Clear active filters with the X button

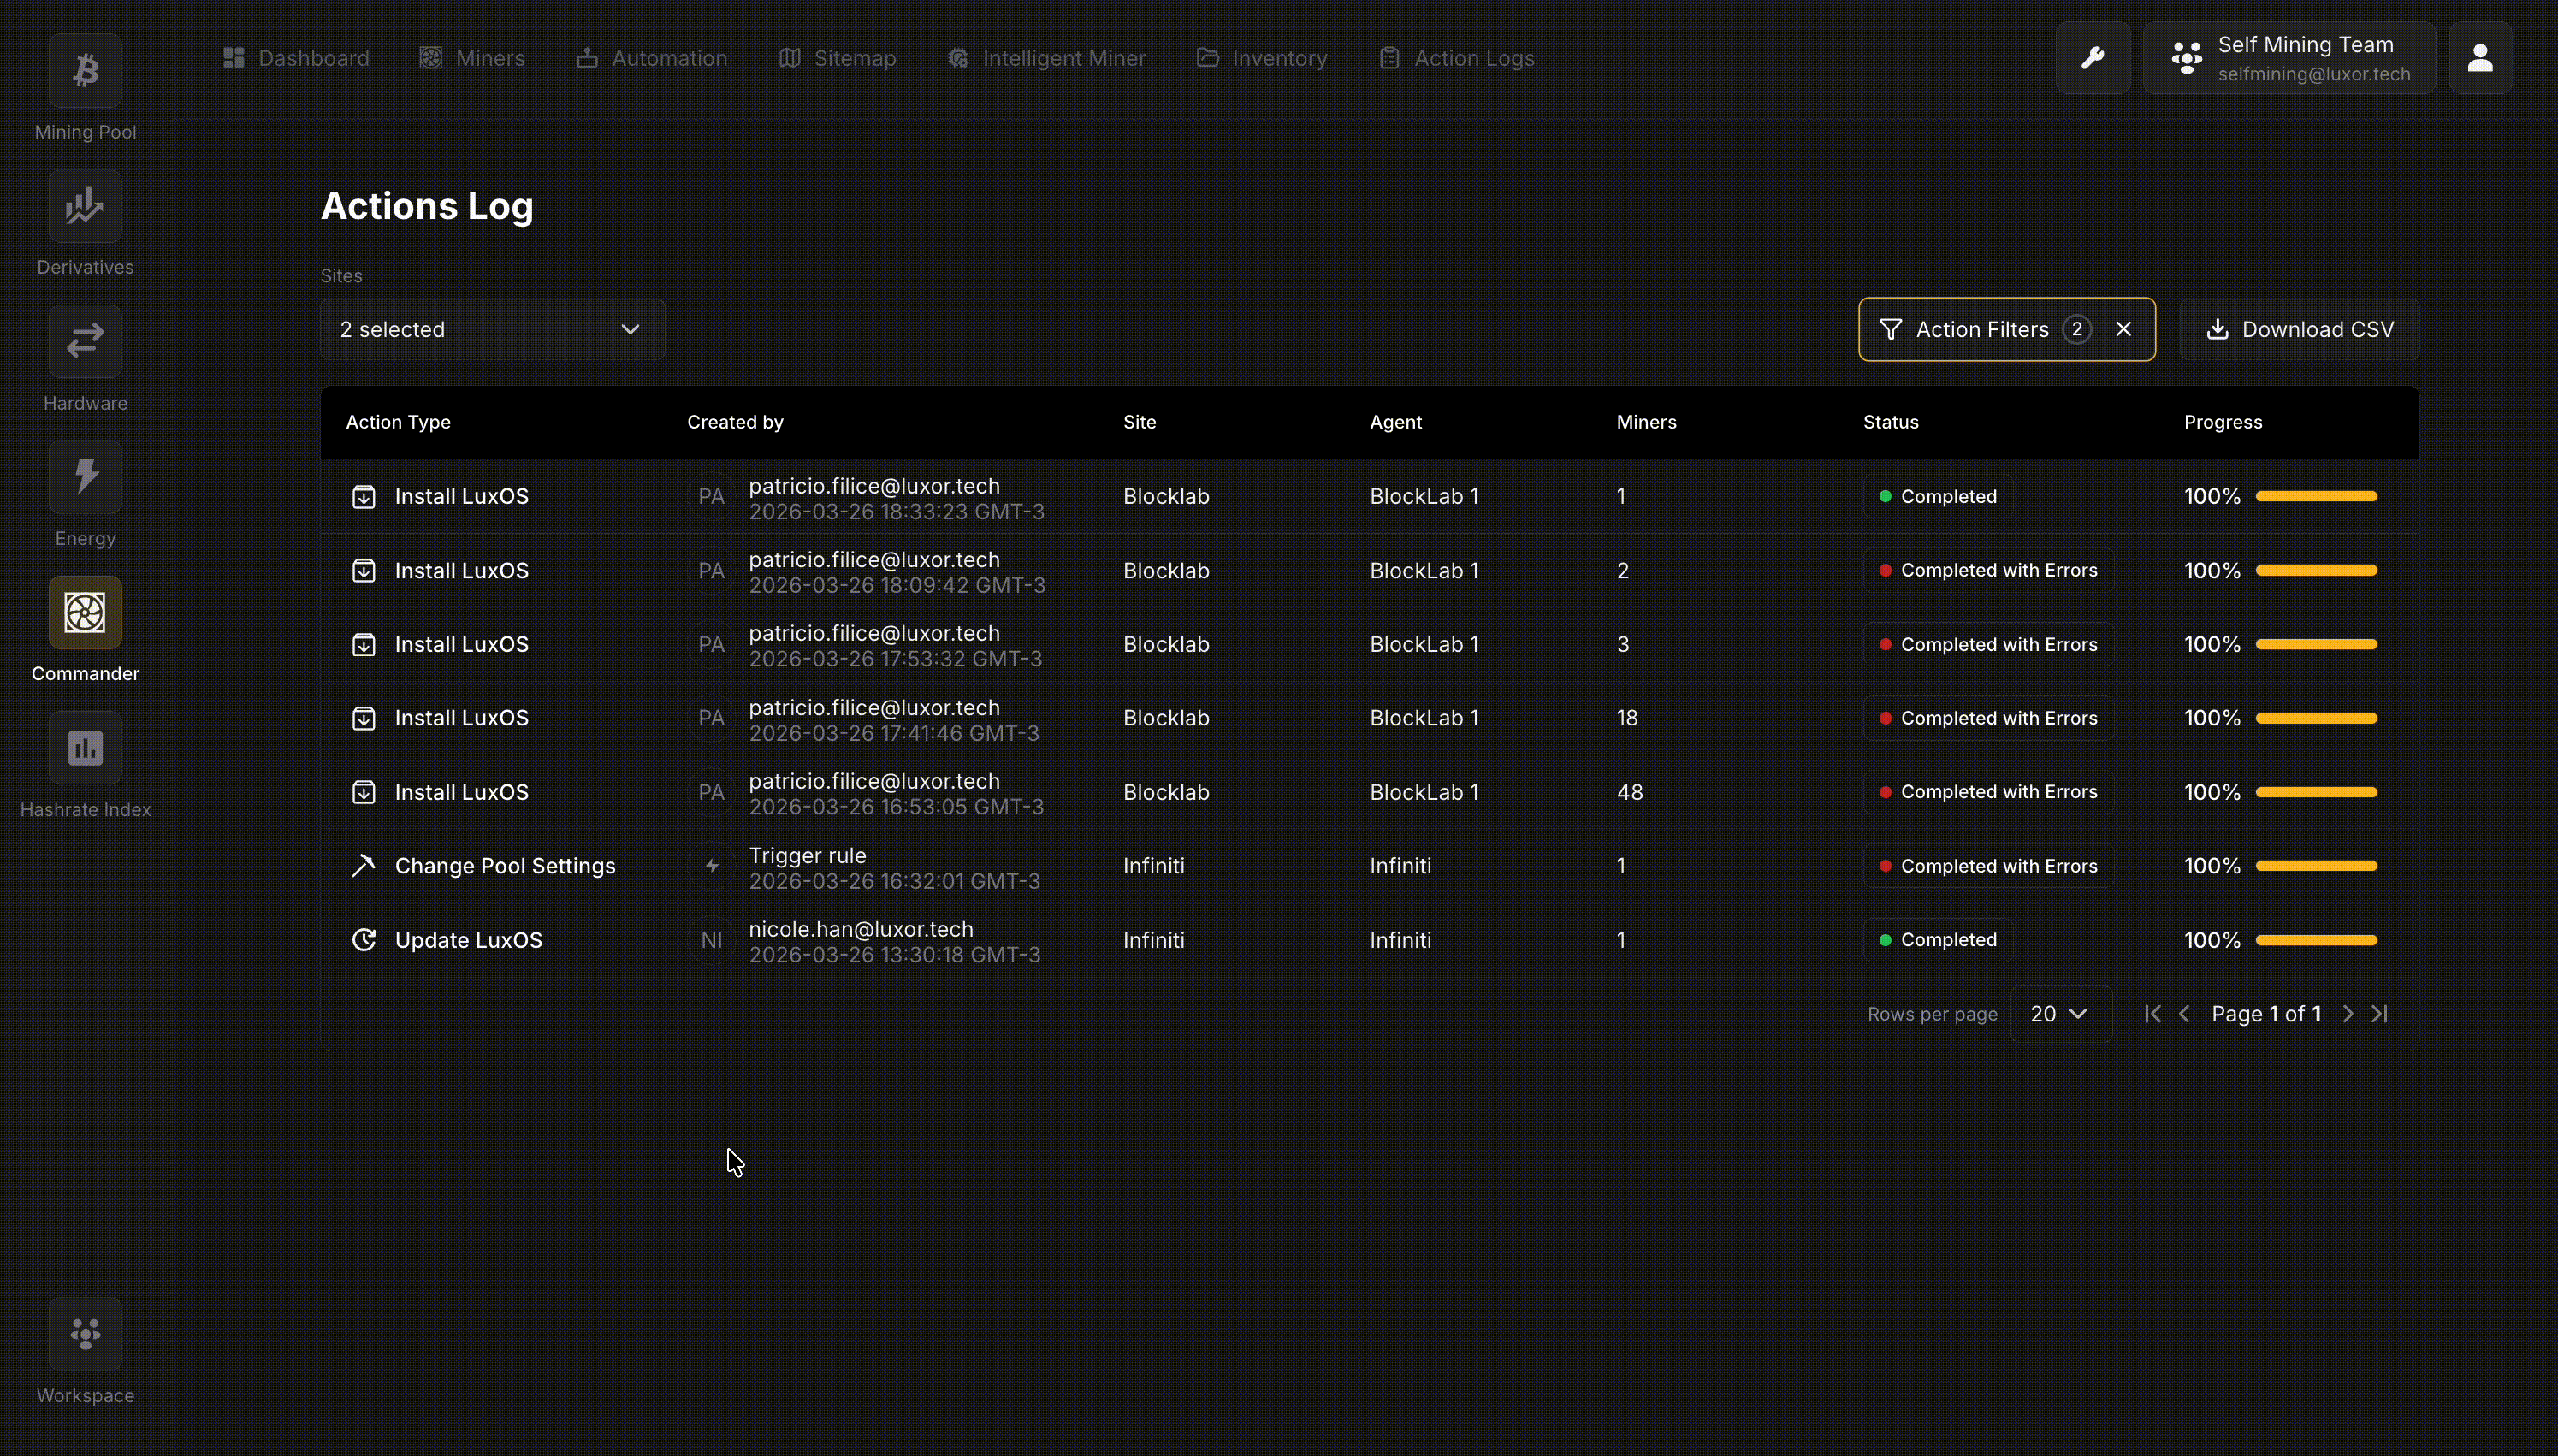(2125, 329)
